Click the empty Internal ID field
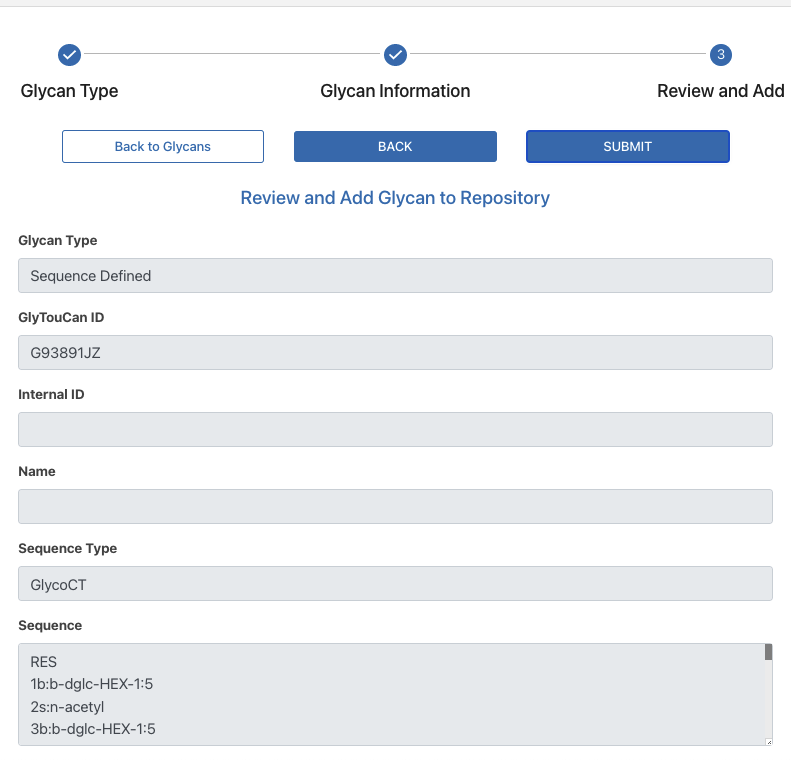The height and width of the screenshot is (760, 791). click(x=395, y=430)
